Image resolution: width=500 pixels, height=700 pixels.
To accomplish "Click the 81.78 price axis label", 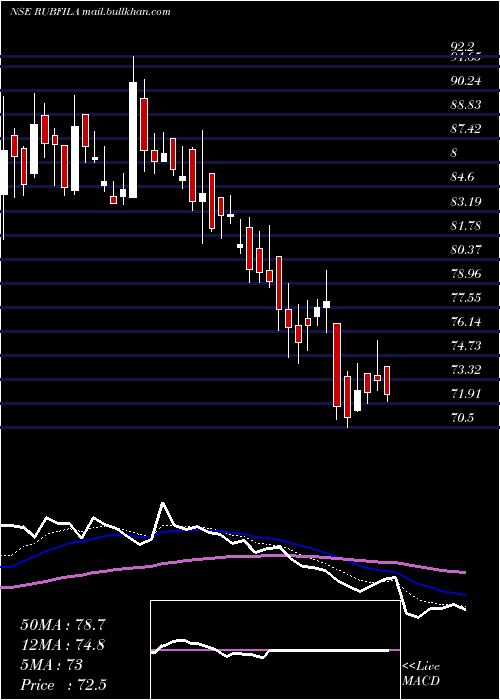I will pos(466,225).
